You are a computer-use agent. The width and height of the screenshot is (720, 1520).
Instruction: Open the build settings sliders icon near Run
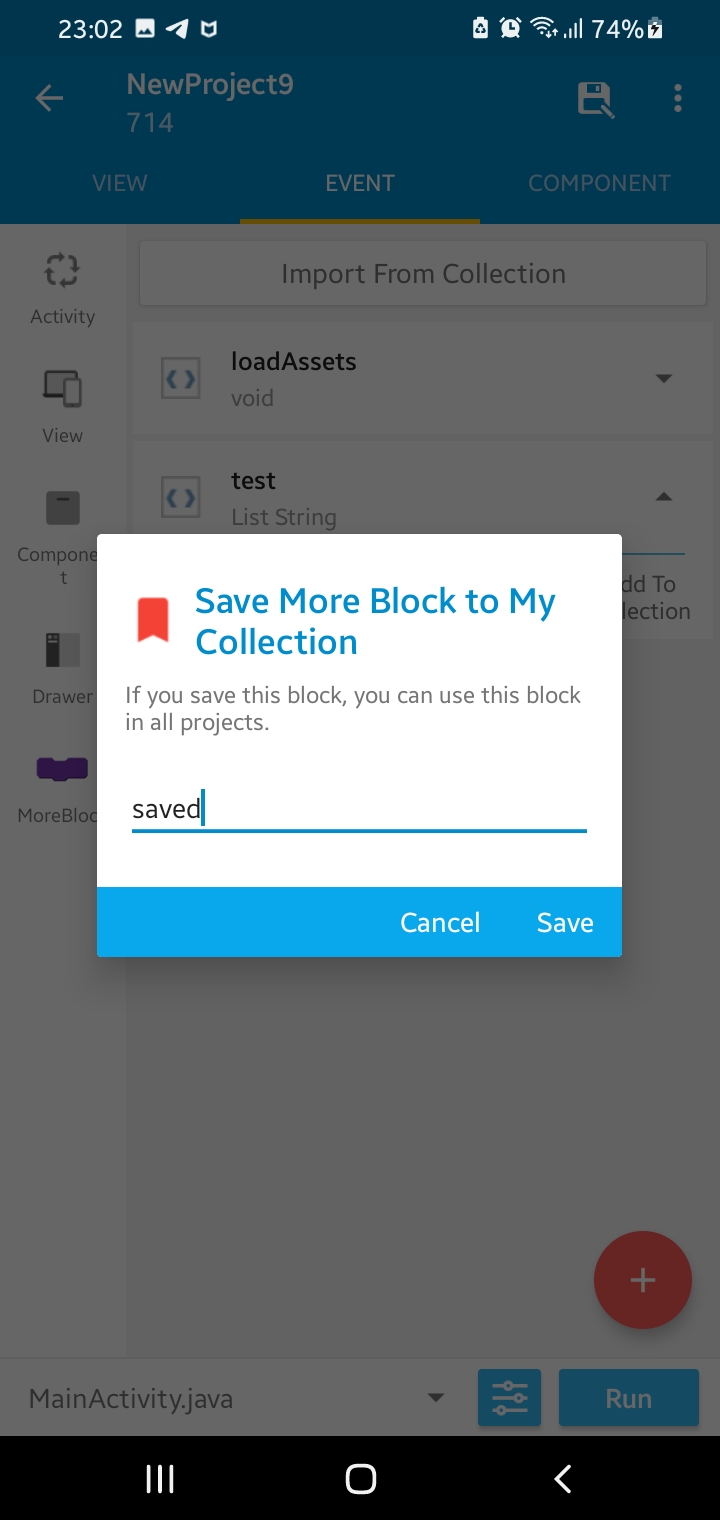point(509,1397)
